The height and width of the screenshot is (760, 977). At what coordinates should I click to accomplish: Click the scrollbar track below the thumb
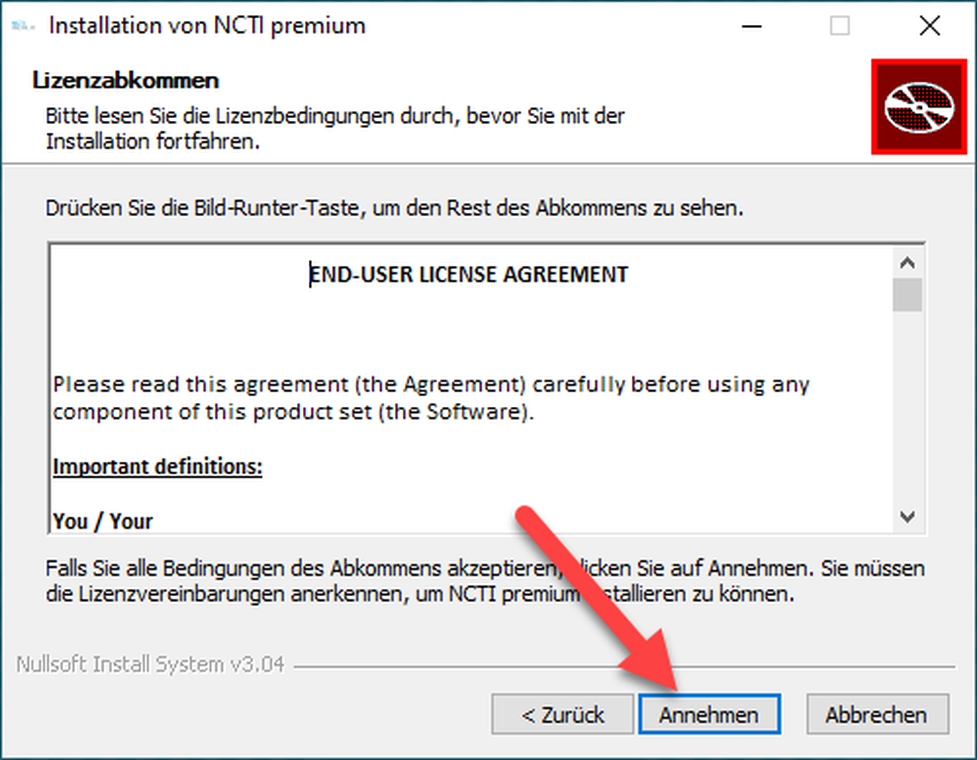907,405
